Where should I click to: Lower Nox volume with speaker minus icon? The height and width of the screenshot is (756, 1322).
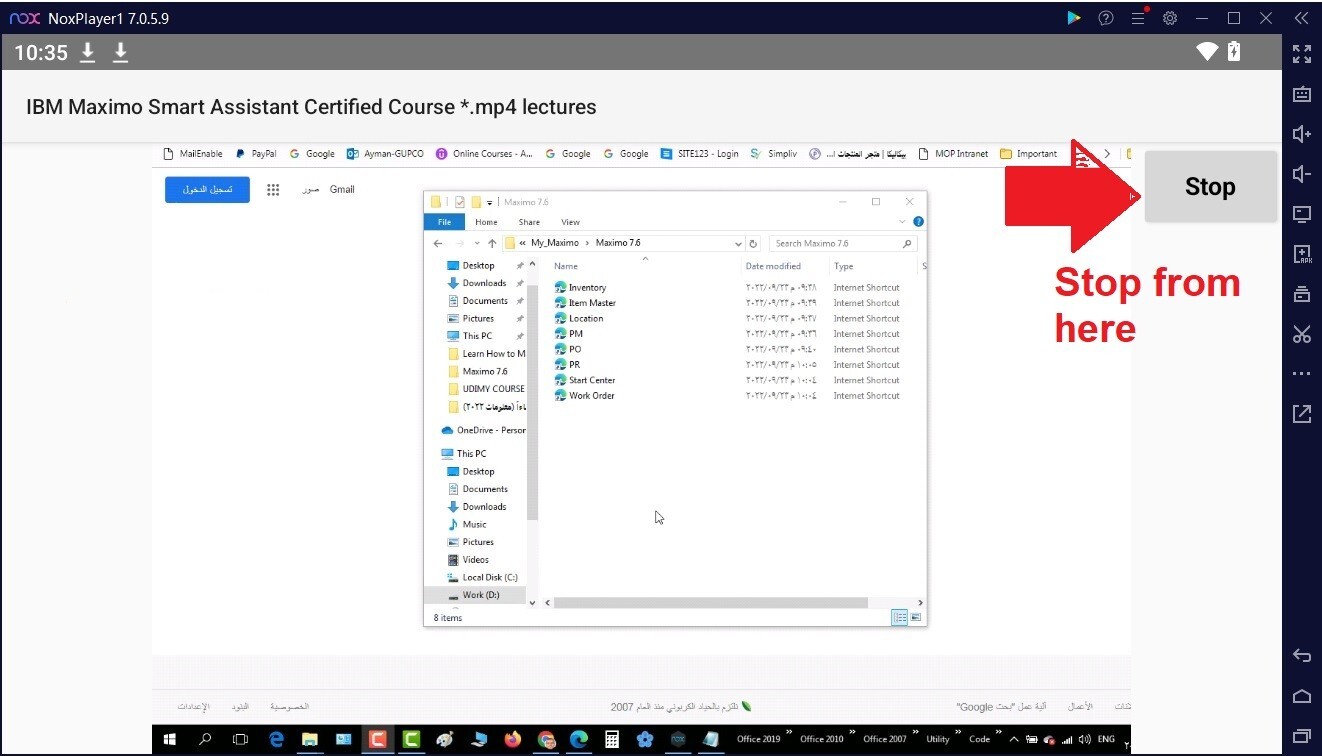click(1301, 175)
